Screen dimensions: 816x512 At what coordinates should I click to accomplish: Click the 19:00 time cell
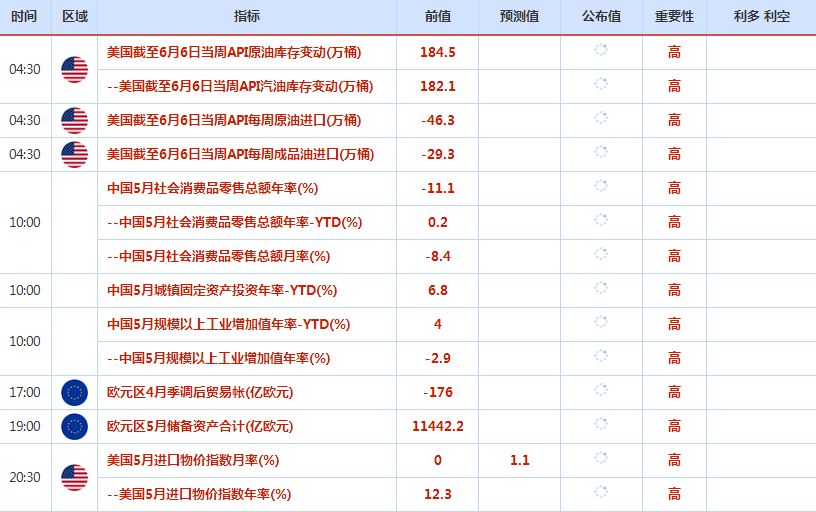pyautogui.click(x=25, y=427)
